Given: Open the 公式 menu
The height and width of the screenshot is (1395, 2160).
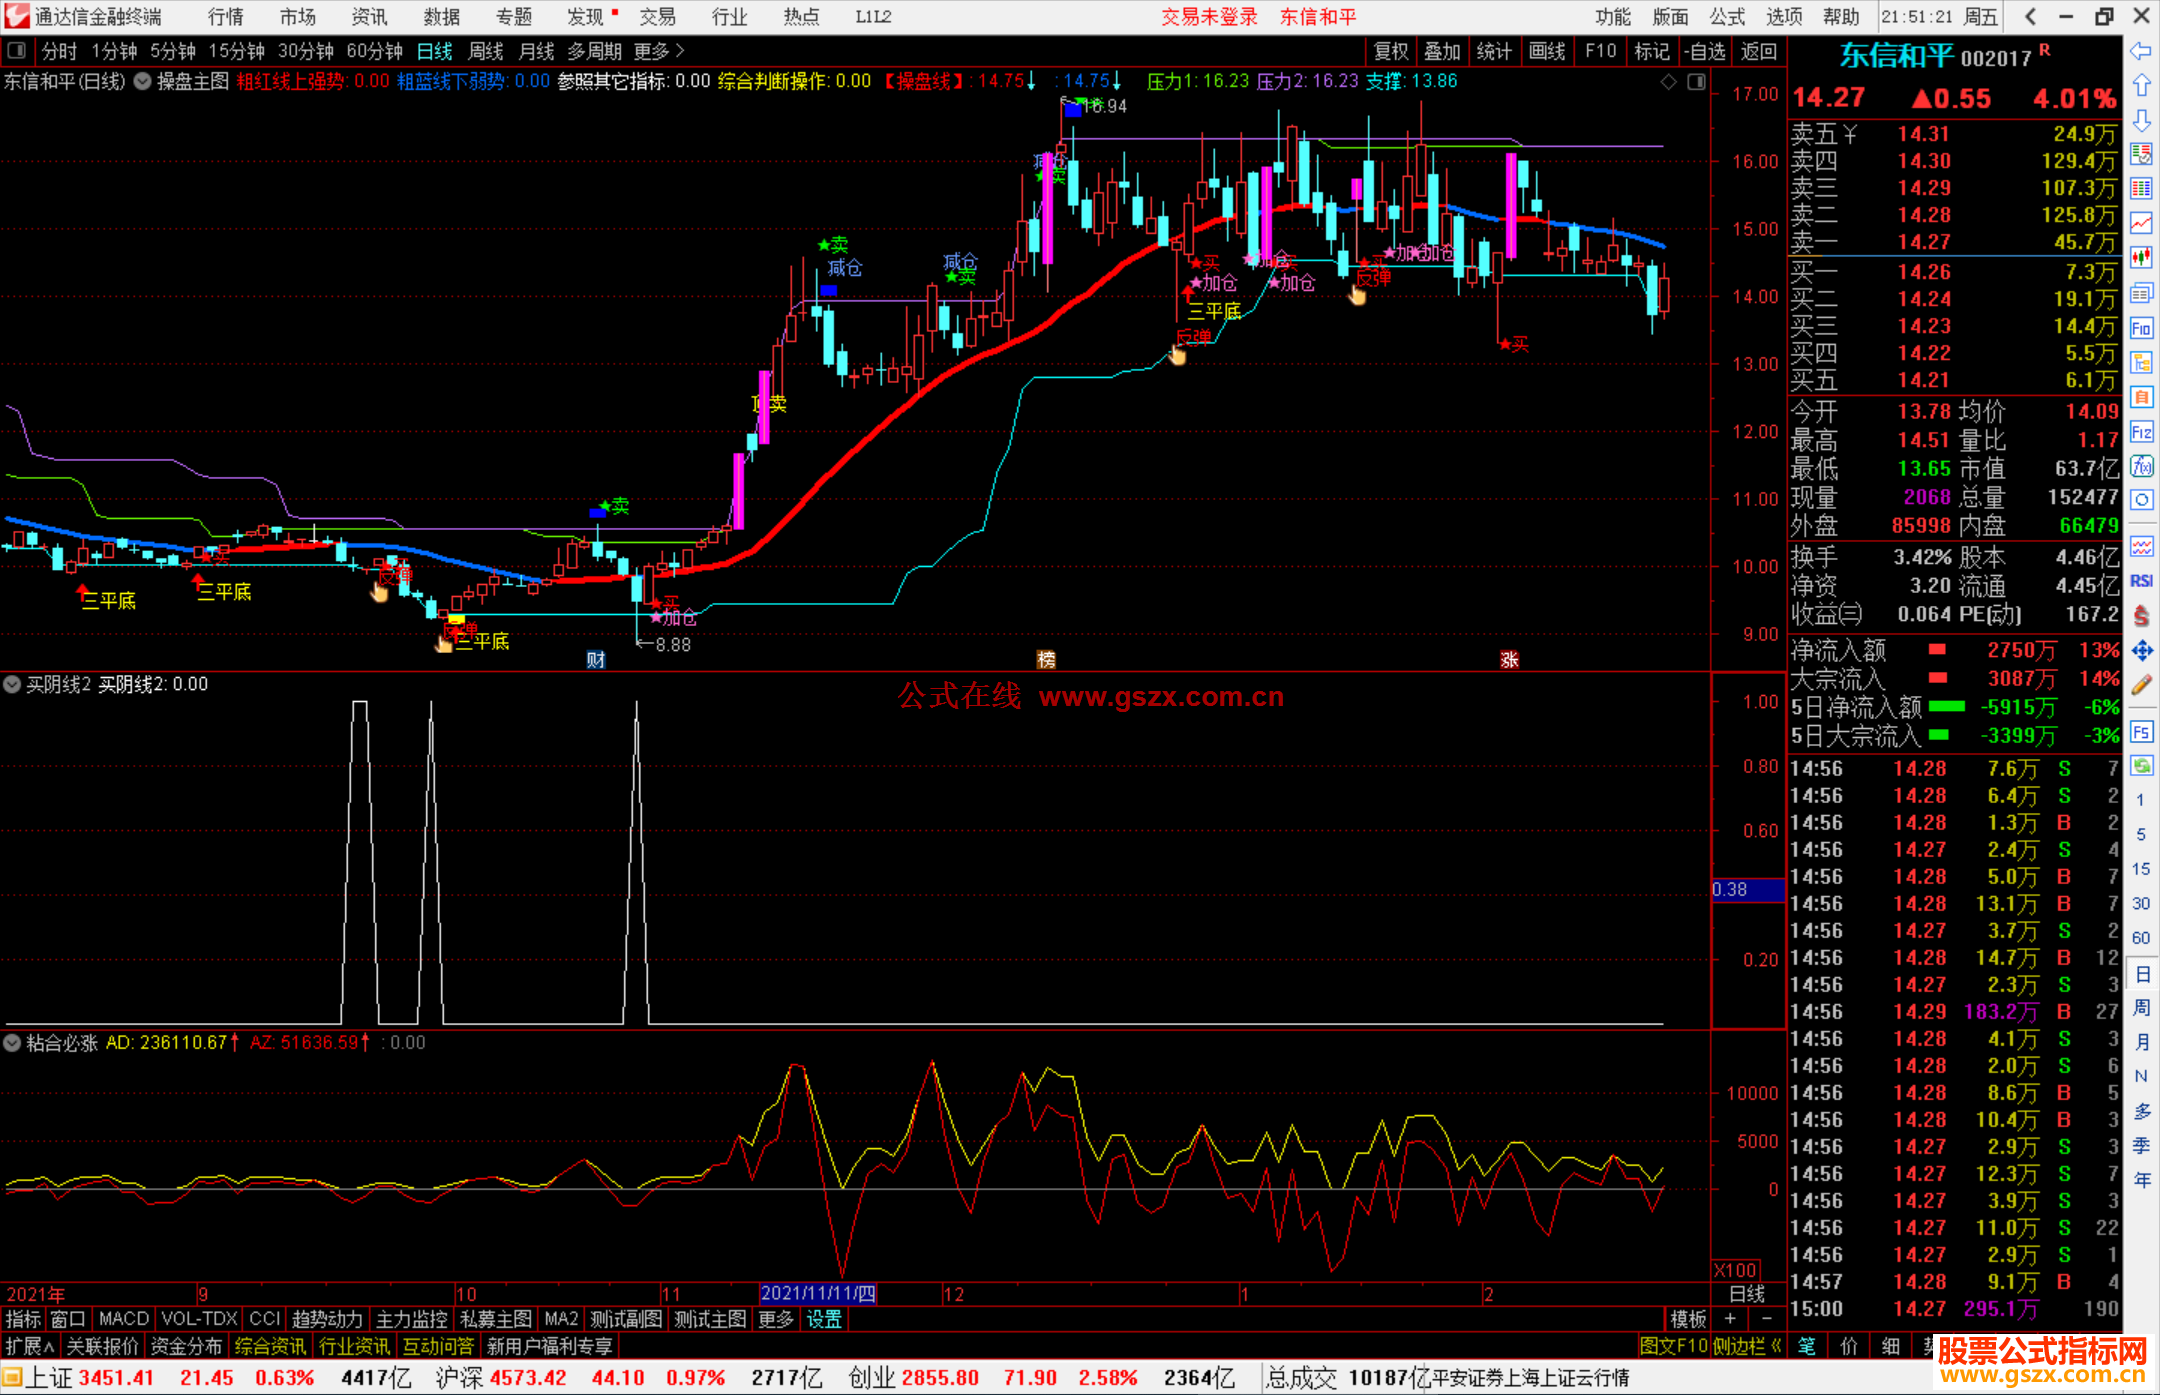Looking at the screenshot, I should click(1727, 16).
